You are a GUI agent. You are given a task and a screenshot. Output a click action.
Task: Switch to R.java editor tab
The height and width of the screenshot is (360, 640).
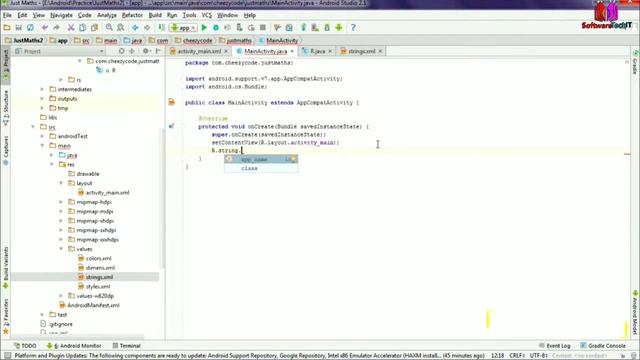pyautogui.click(x=317, y=51)
